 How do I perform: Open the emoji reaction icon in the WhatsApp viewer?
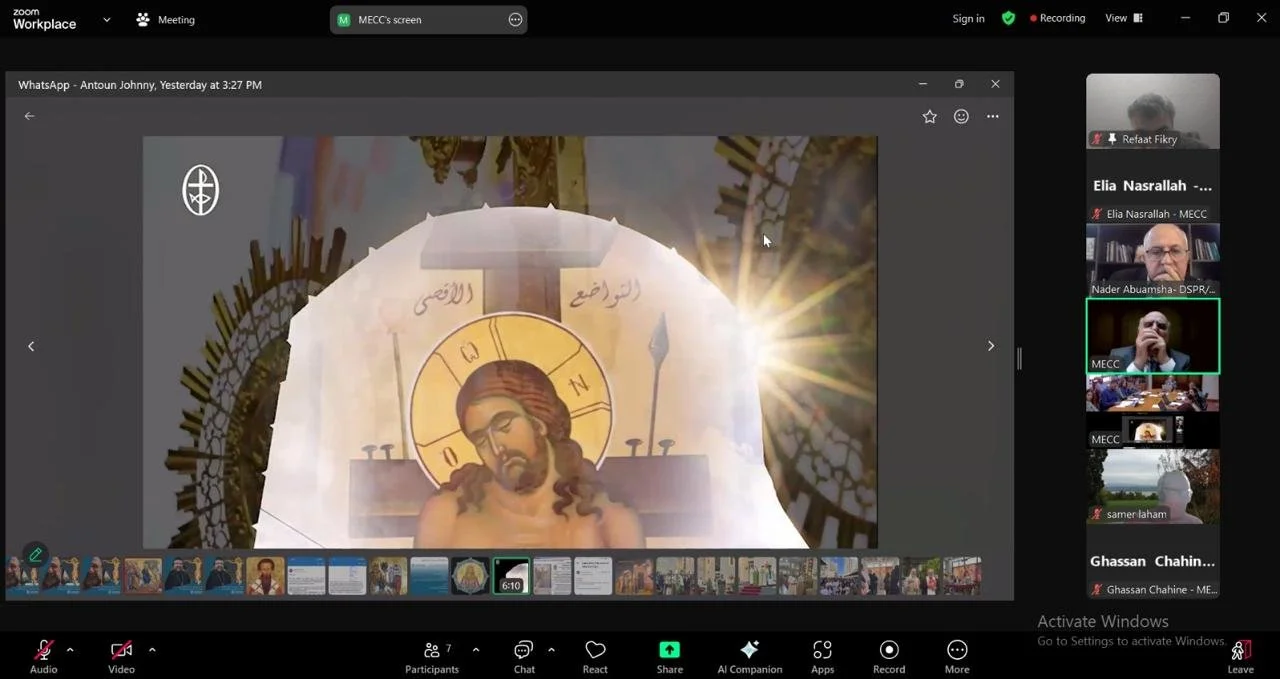click(x=961, y=116)
